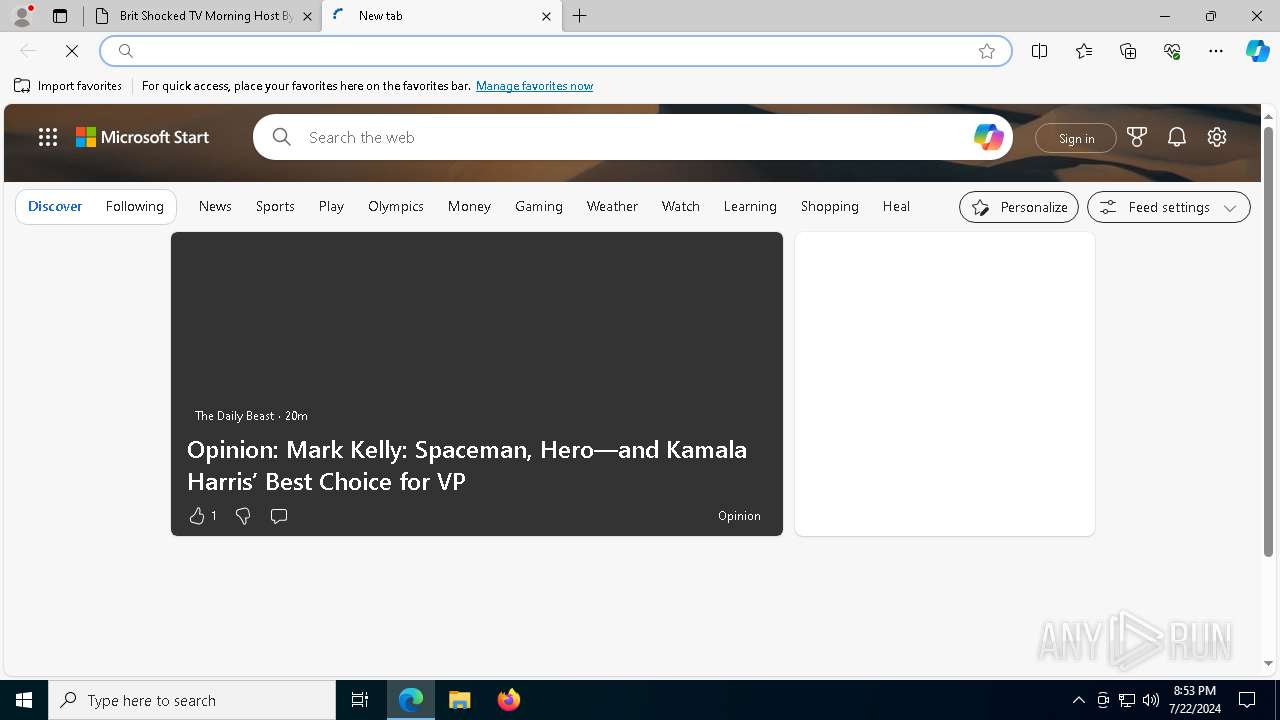This screenshot has width=1280, height=720.
Task: Open Windows notification center
Action: [x=1247, y=700]
